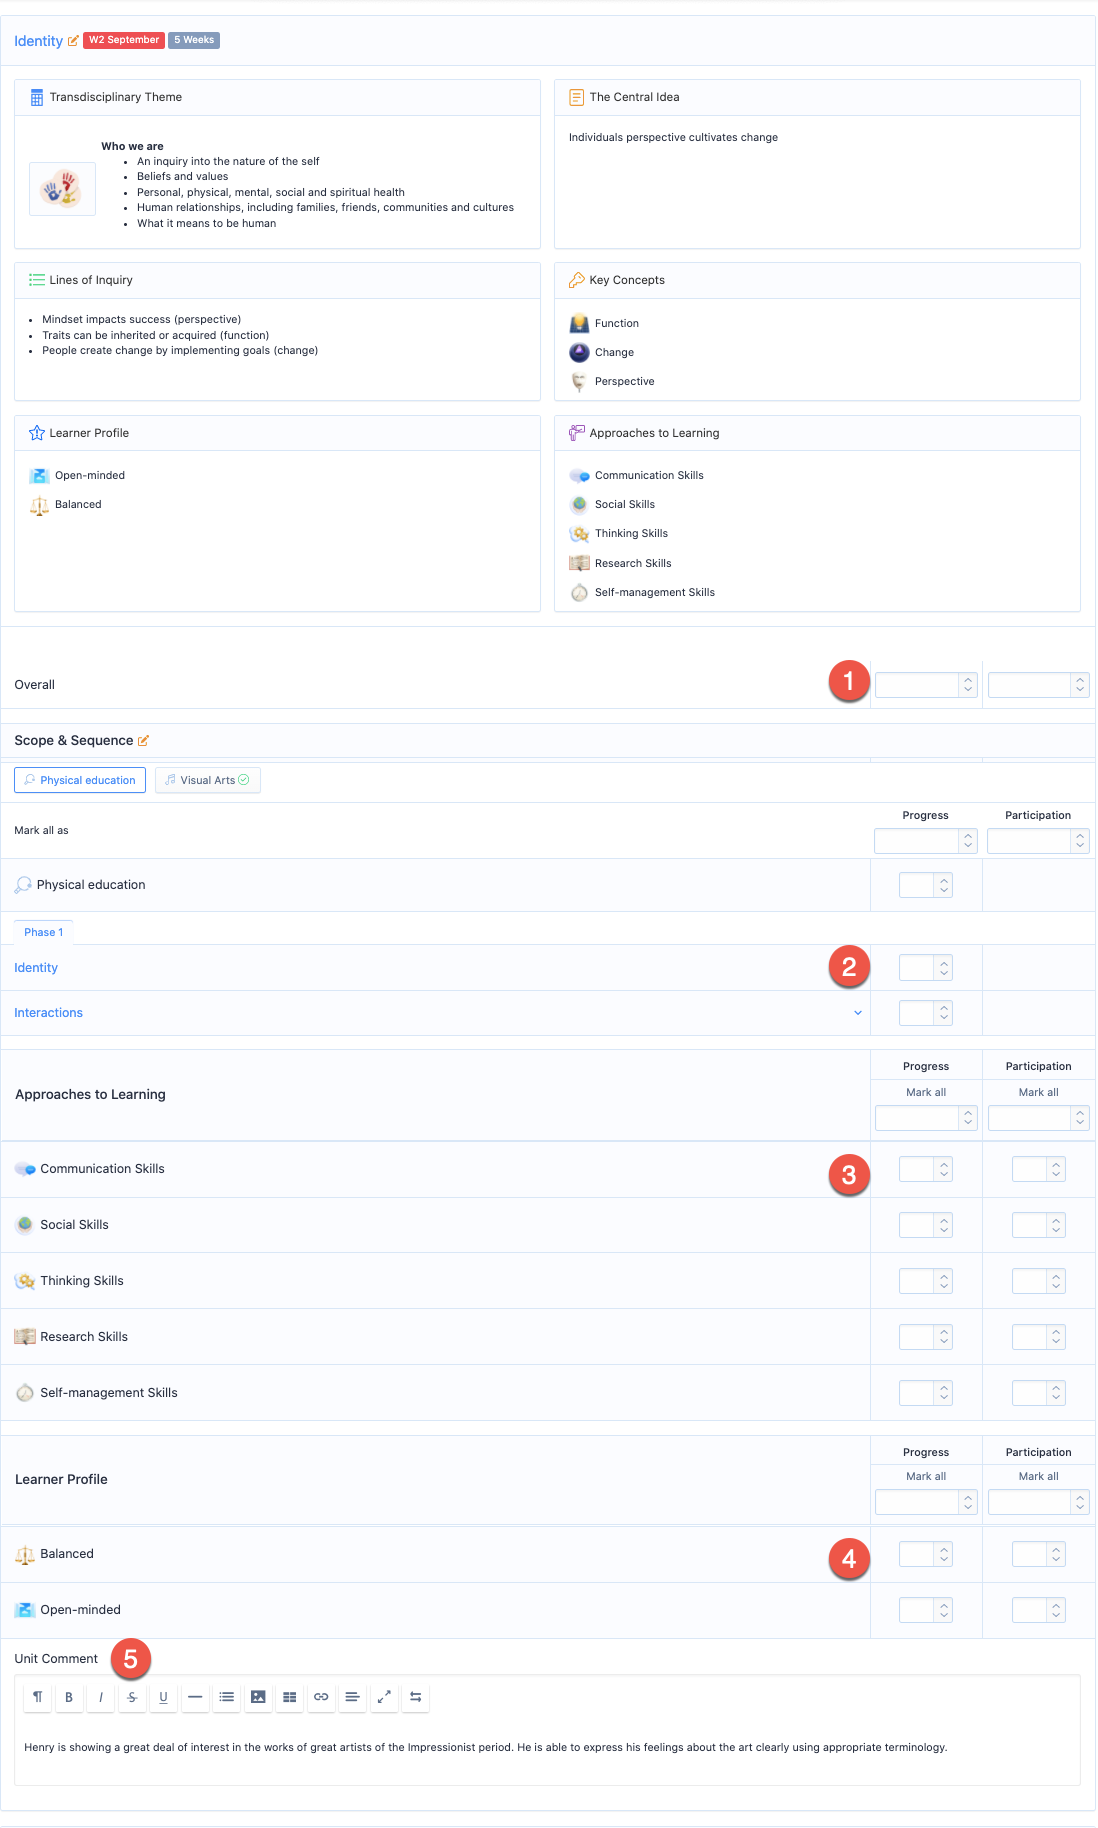Image resolution: width=1098 pixels, height=1828 pixels.
Task: Select the Physical education tab
Action: pos(80,780)
